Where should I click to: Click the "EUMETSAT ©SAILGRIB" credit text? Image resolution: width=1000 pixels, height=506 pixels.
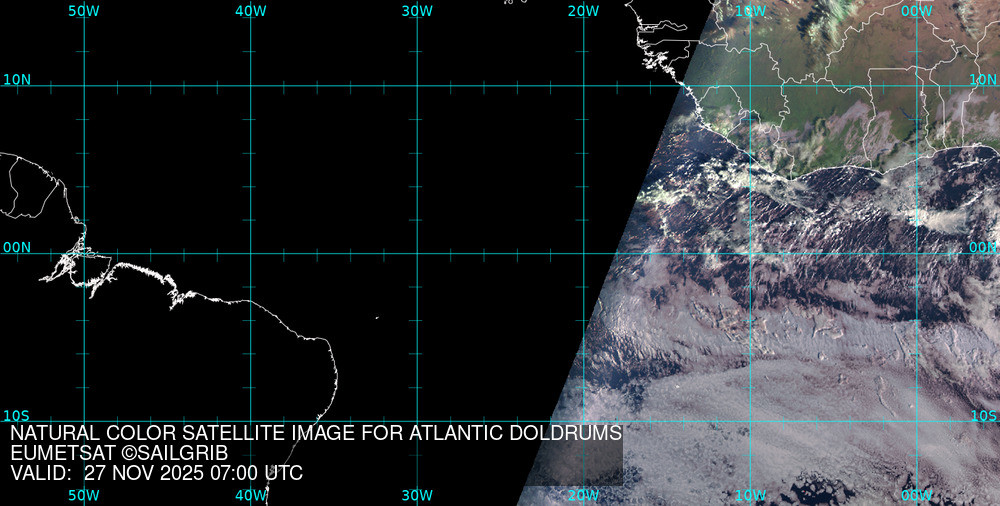click(119, 453)
